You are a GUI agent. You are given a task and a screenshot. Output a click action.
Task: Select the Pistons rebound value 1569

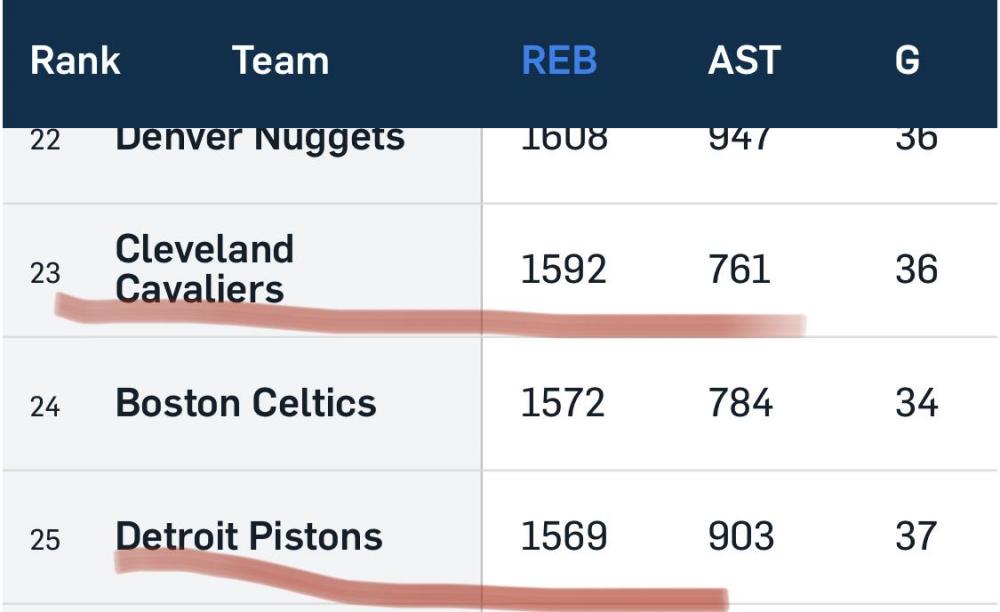tap(563, 537)
